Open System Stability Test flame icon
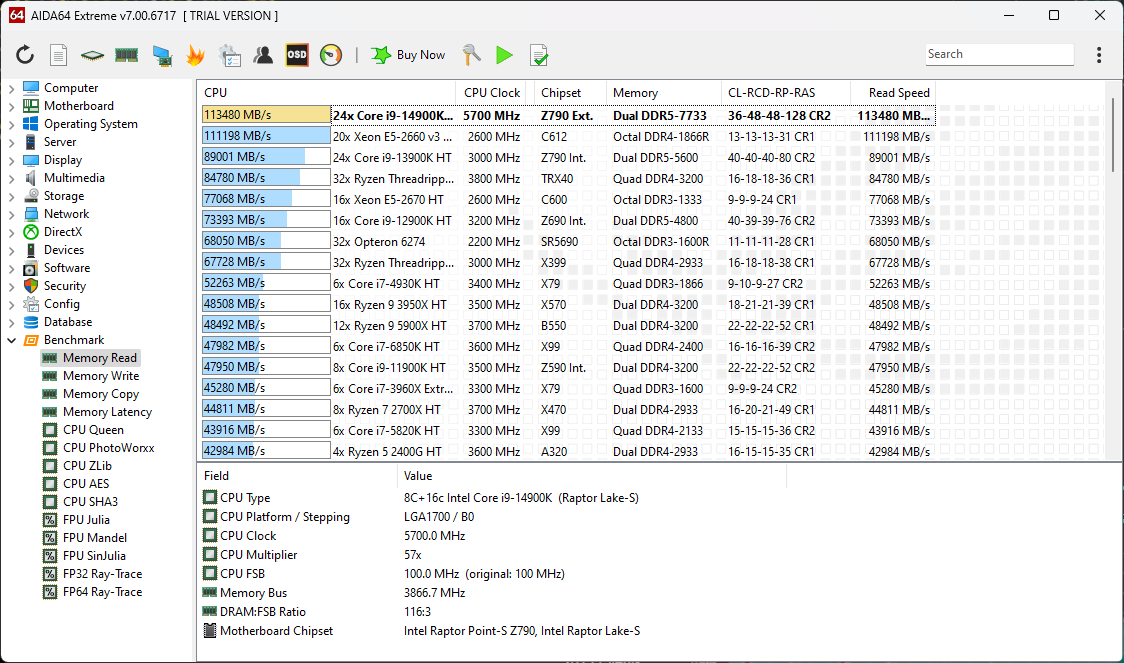Screen dimensions: 1124x663 coord(195,55)
